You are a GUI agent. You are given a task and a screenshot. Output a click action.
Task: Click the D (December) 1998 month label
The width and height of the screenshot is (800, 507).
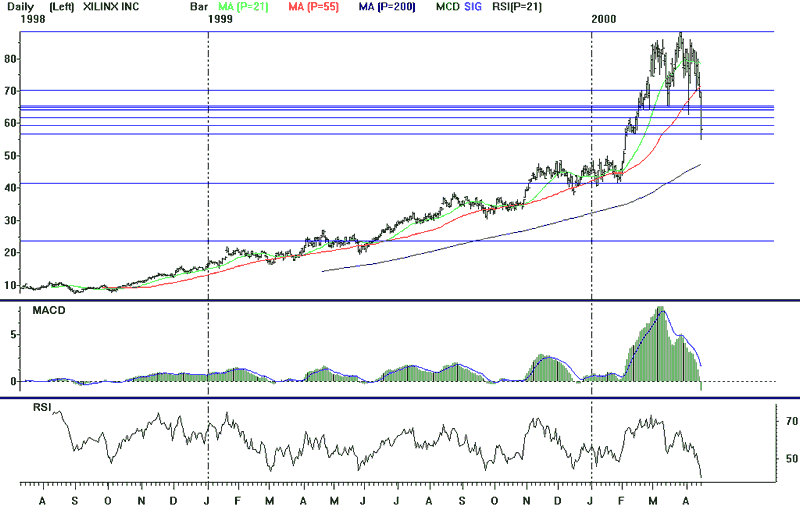coord(173,501)
